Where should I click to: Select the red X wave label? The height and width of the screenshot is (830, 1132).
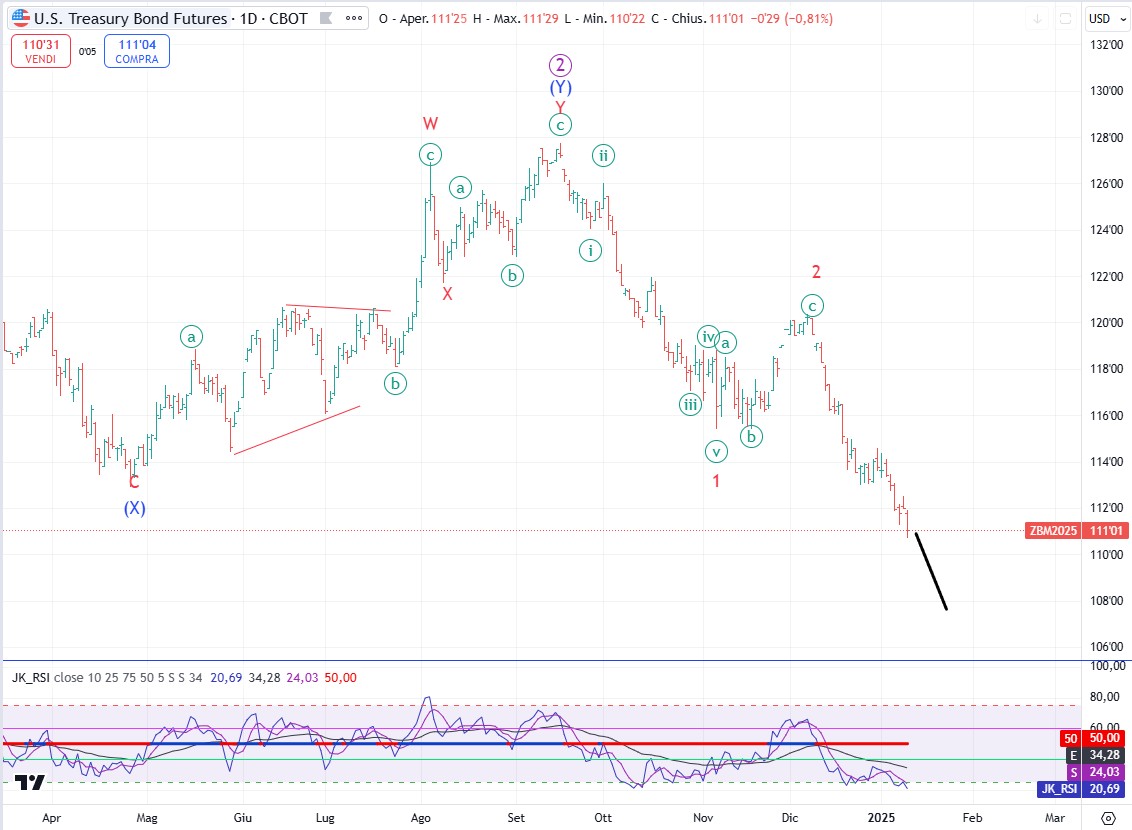pyautogui.click(x=448, y=294)
